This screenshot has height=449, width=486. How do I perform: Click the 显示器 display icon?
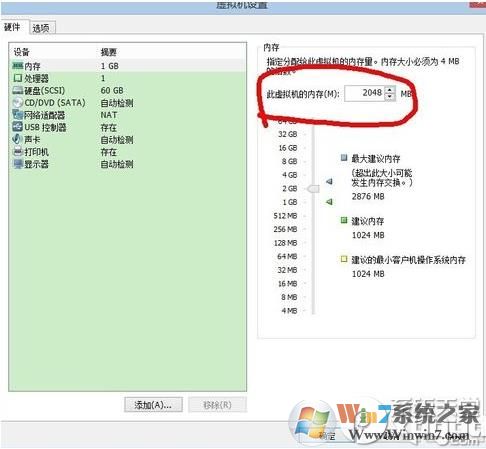point(18,164)
